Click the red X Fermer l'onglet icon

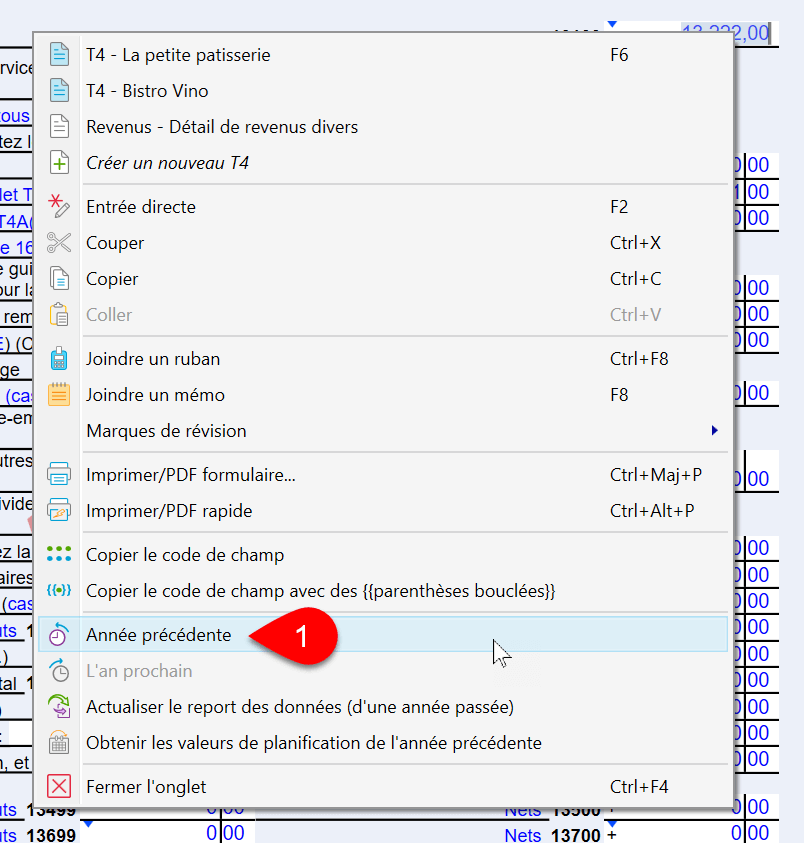(59, 787)
